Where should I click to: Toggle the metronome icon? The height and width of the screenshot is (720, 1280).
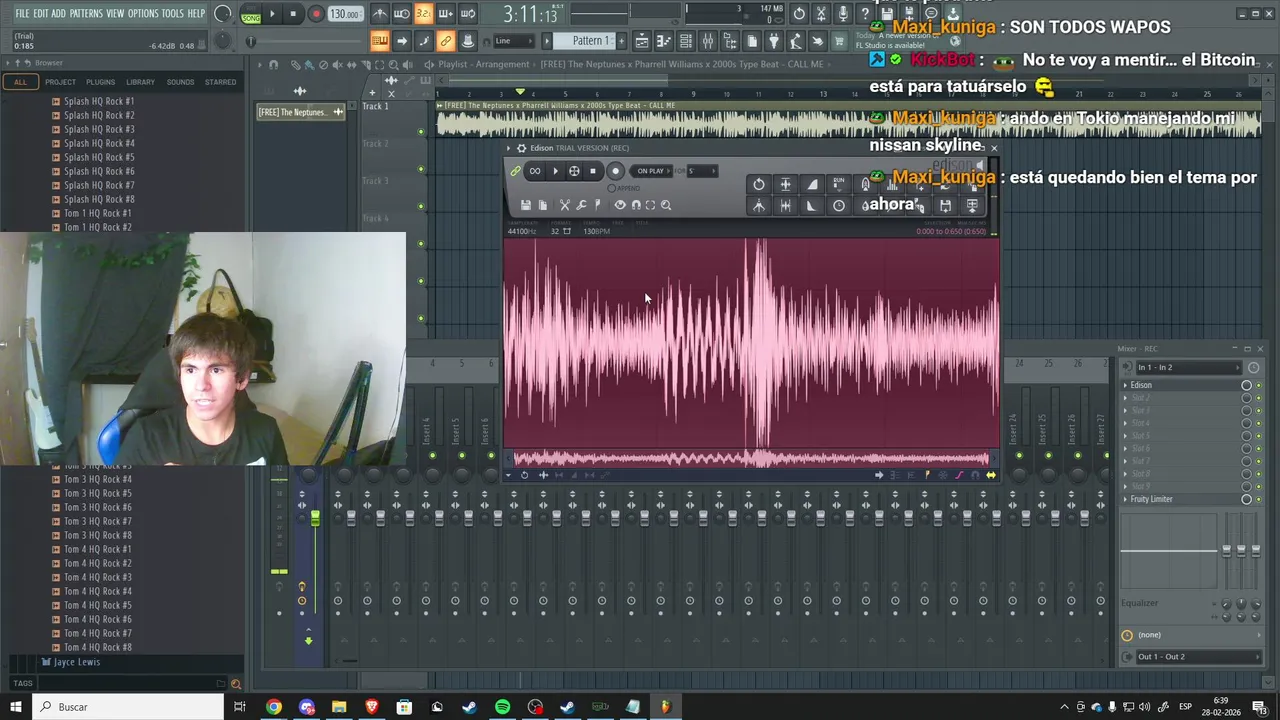click(380, 14)
